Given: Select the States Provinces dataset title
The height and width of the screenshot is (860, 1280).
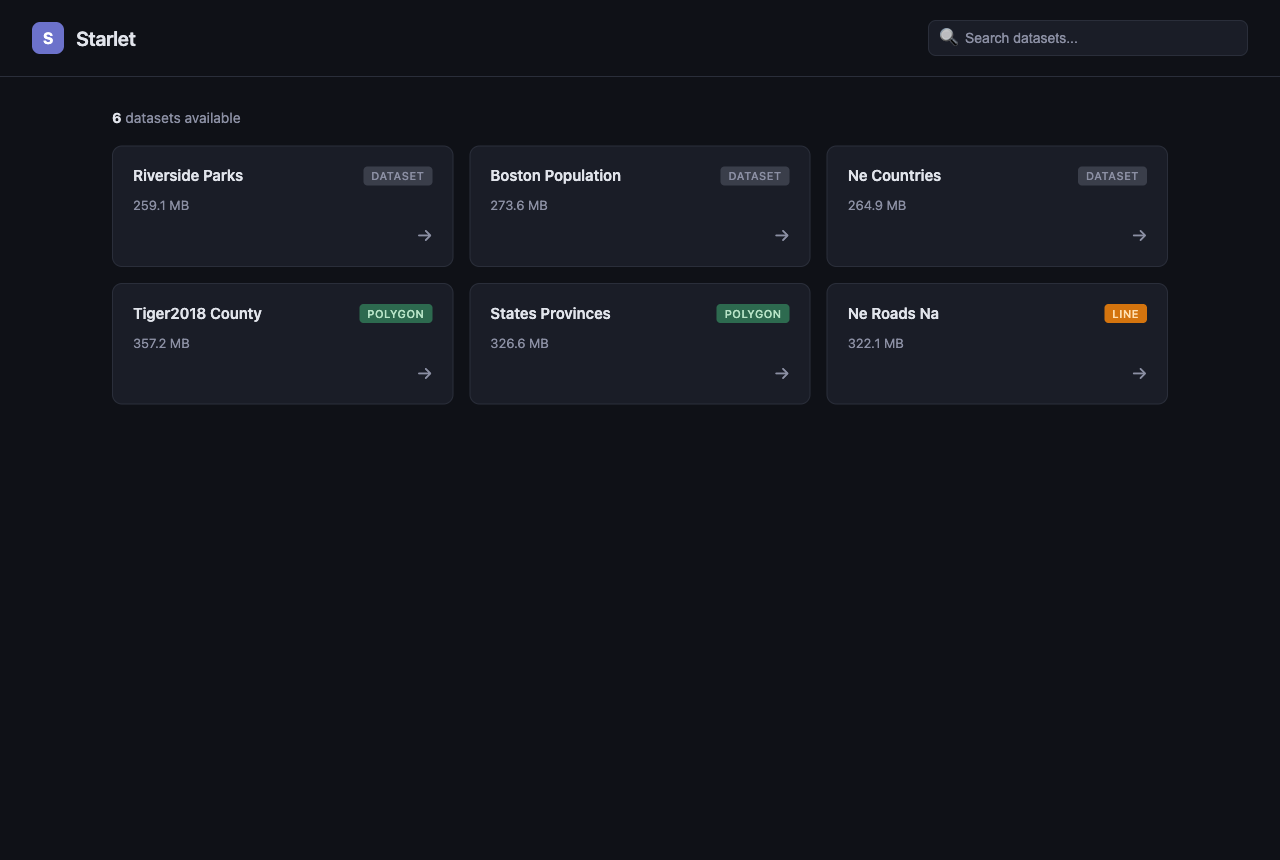Looking at the screenshot, I should [x=550, y=313].
